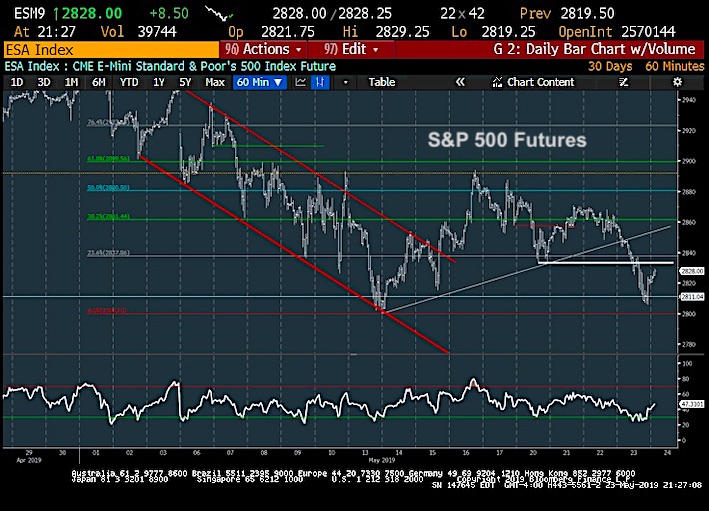Expand the 96 Actions menu
709x511 pixels.
pyautogui.click(x=263, y=49)
